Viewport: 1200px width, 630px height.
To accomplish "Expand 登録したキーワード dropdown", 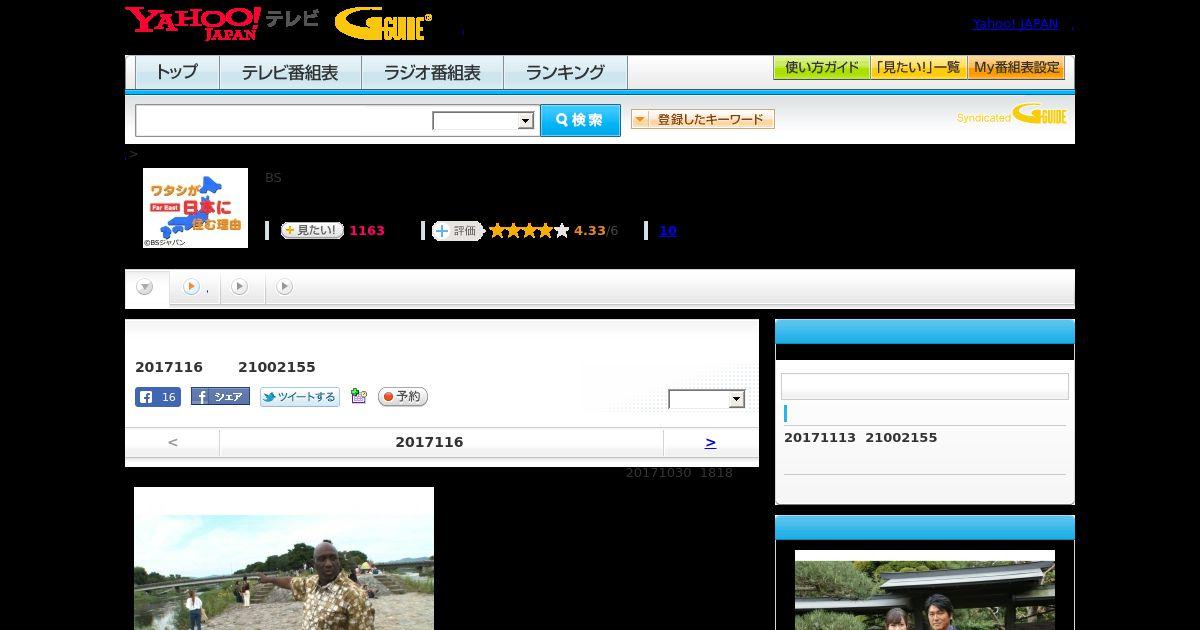I will (703, 119).
